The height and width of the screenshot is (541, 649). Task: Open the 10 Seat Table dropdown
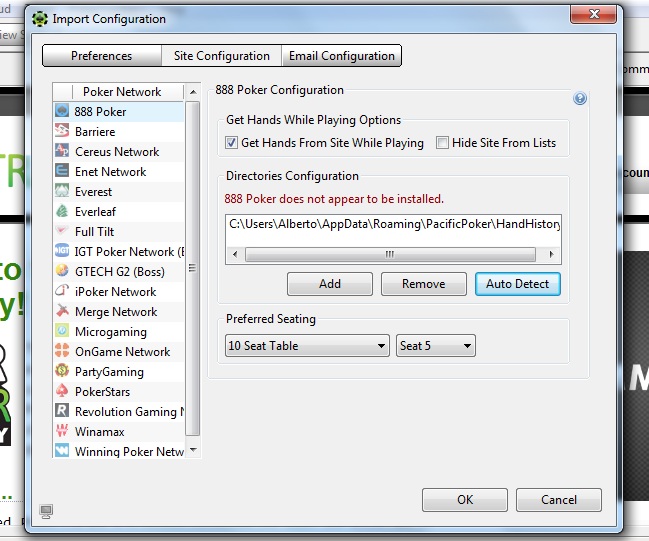307,346
